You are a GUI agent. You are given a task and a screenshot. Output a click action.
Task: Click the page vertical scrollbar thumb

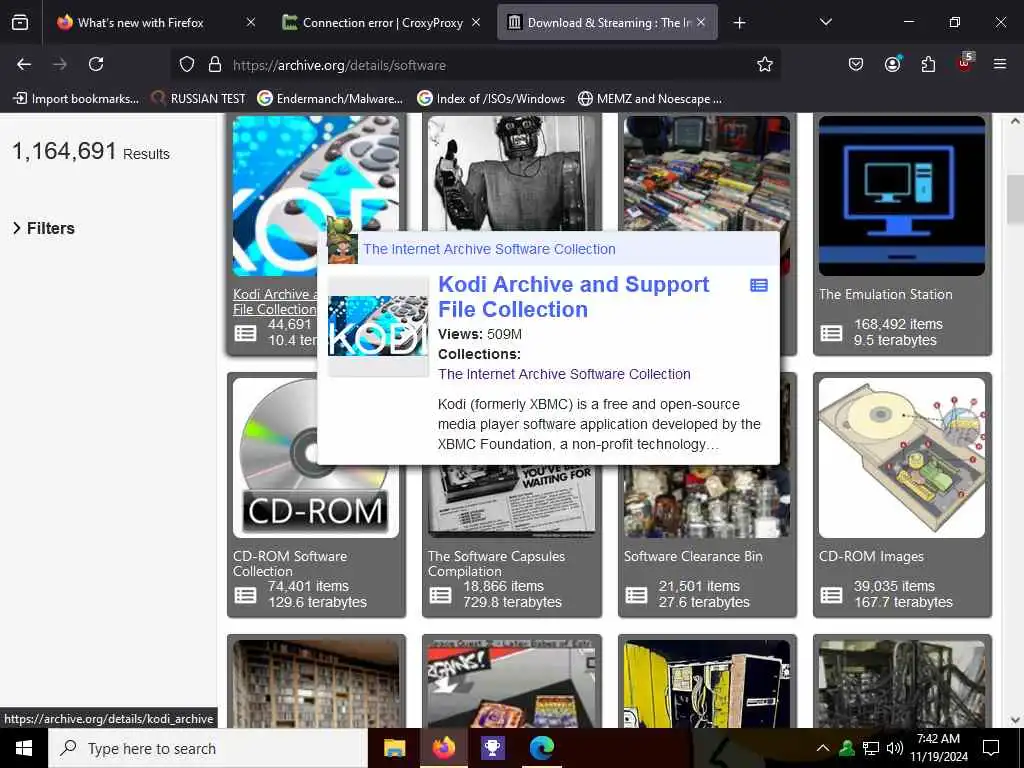pos(1015,199)
